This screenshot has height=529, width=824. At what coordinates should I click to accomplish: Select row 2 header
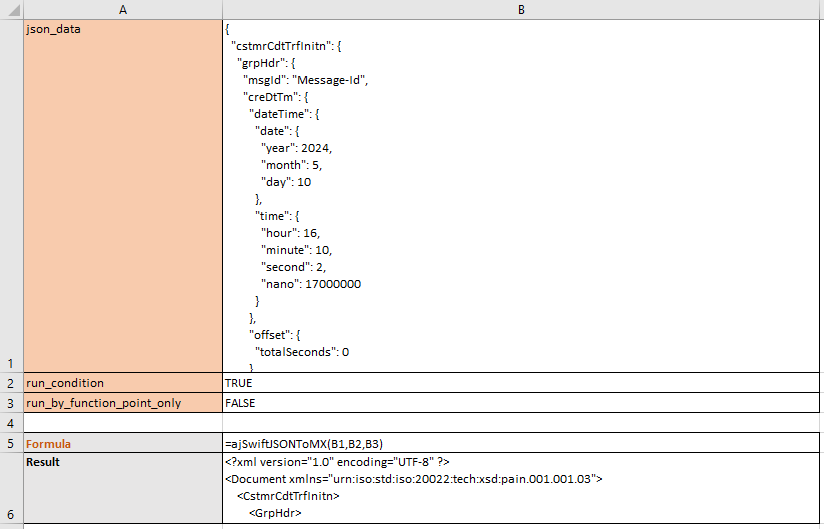point(10,383)
